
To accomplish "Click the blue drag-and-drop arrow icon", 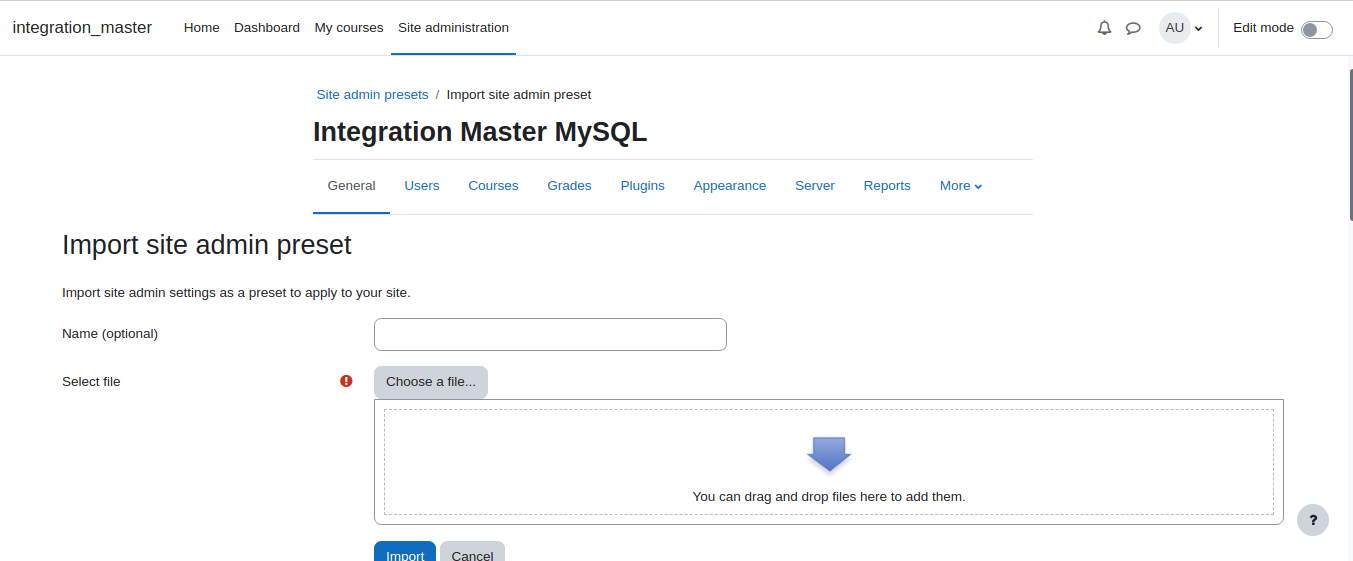I will tap(829, 454).
